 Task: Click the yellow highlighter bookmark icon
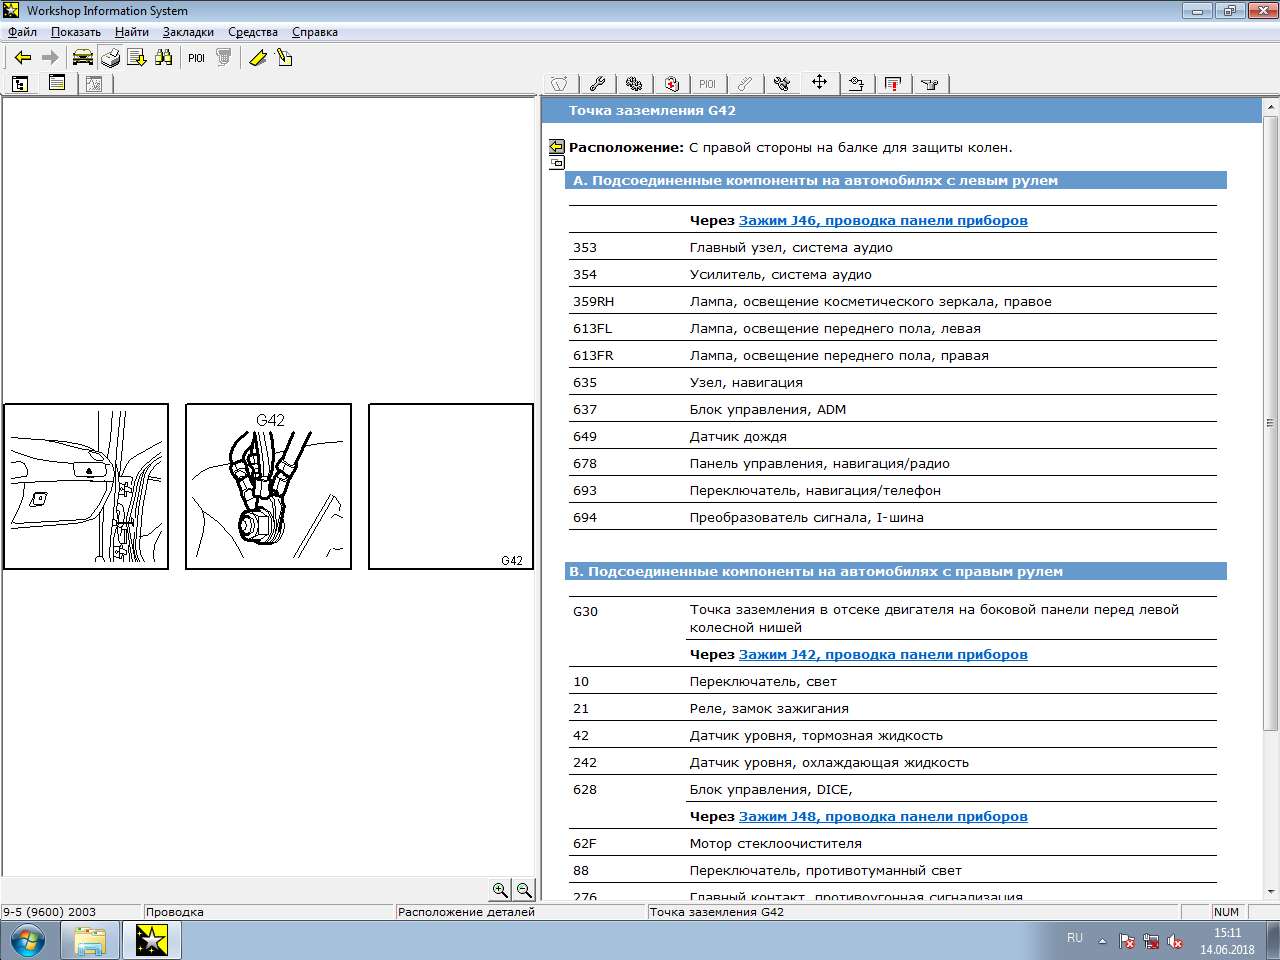coord(257,58)
